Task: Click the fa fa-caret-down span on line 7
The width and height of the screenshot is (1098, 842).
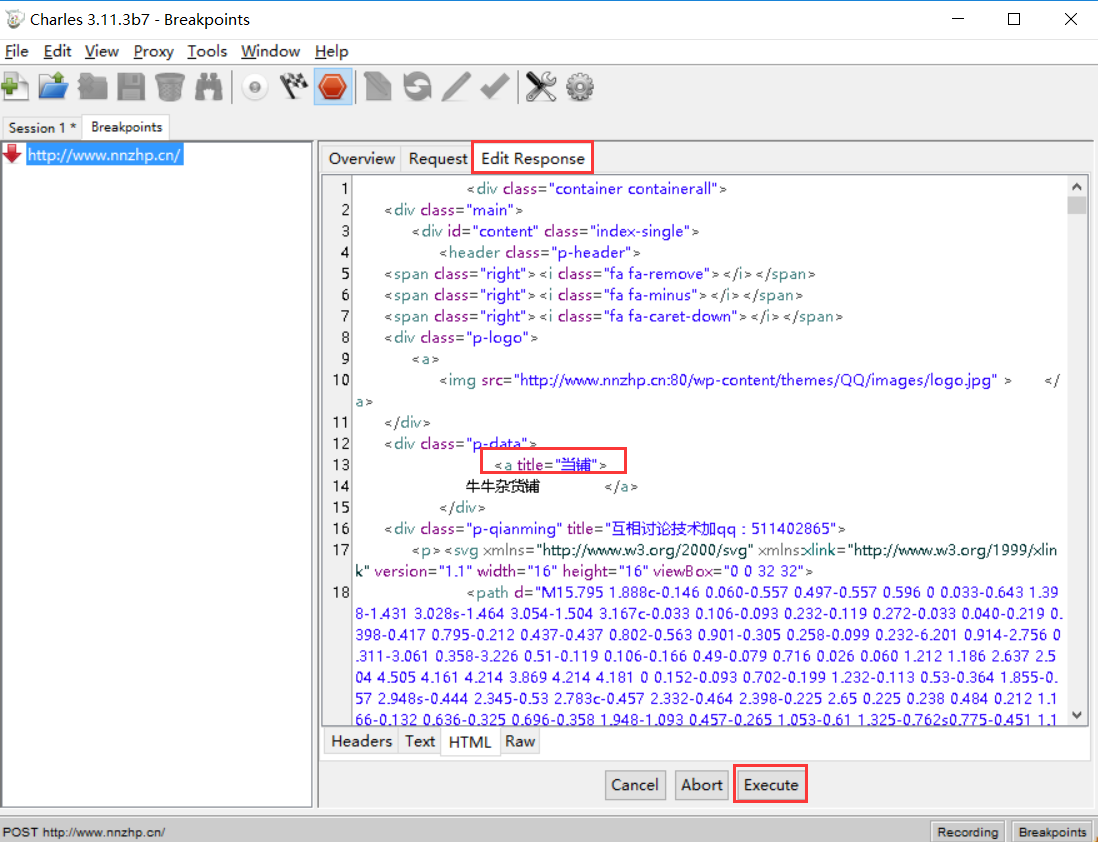Action: coord(613,317)
